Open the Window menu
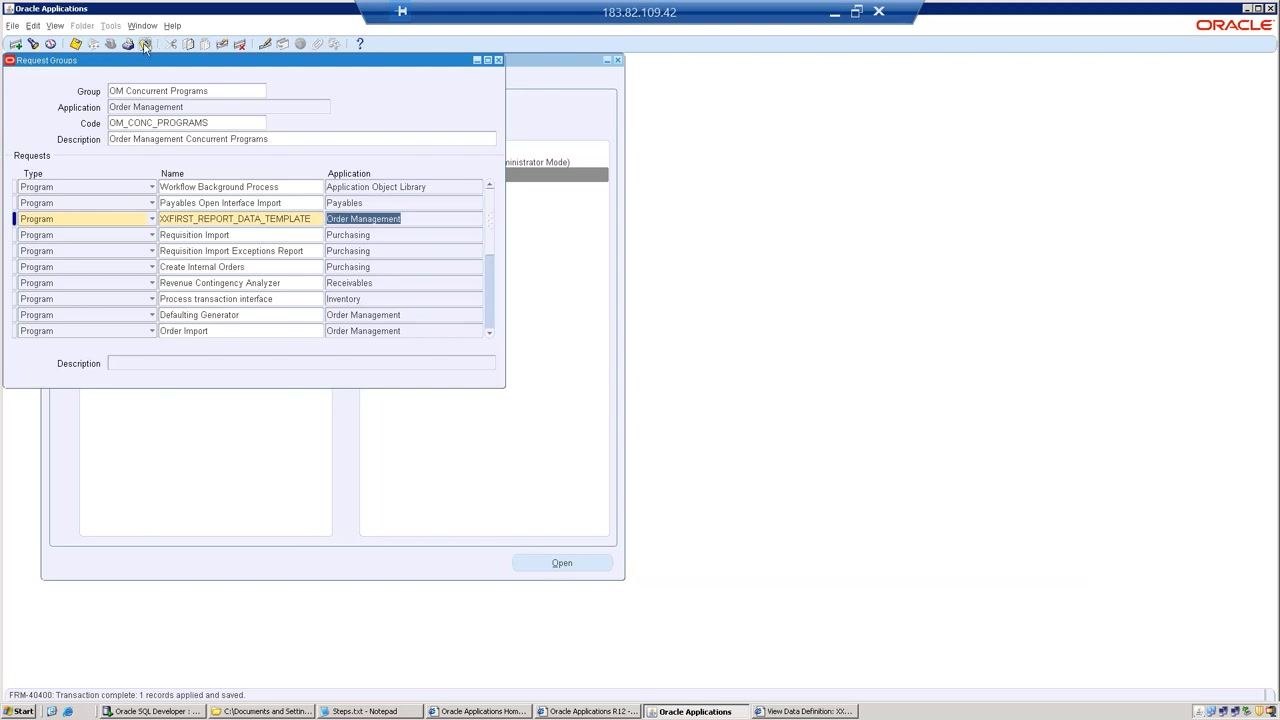 tap(142, 26)
